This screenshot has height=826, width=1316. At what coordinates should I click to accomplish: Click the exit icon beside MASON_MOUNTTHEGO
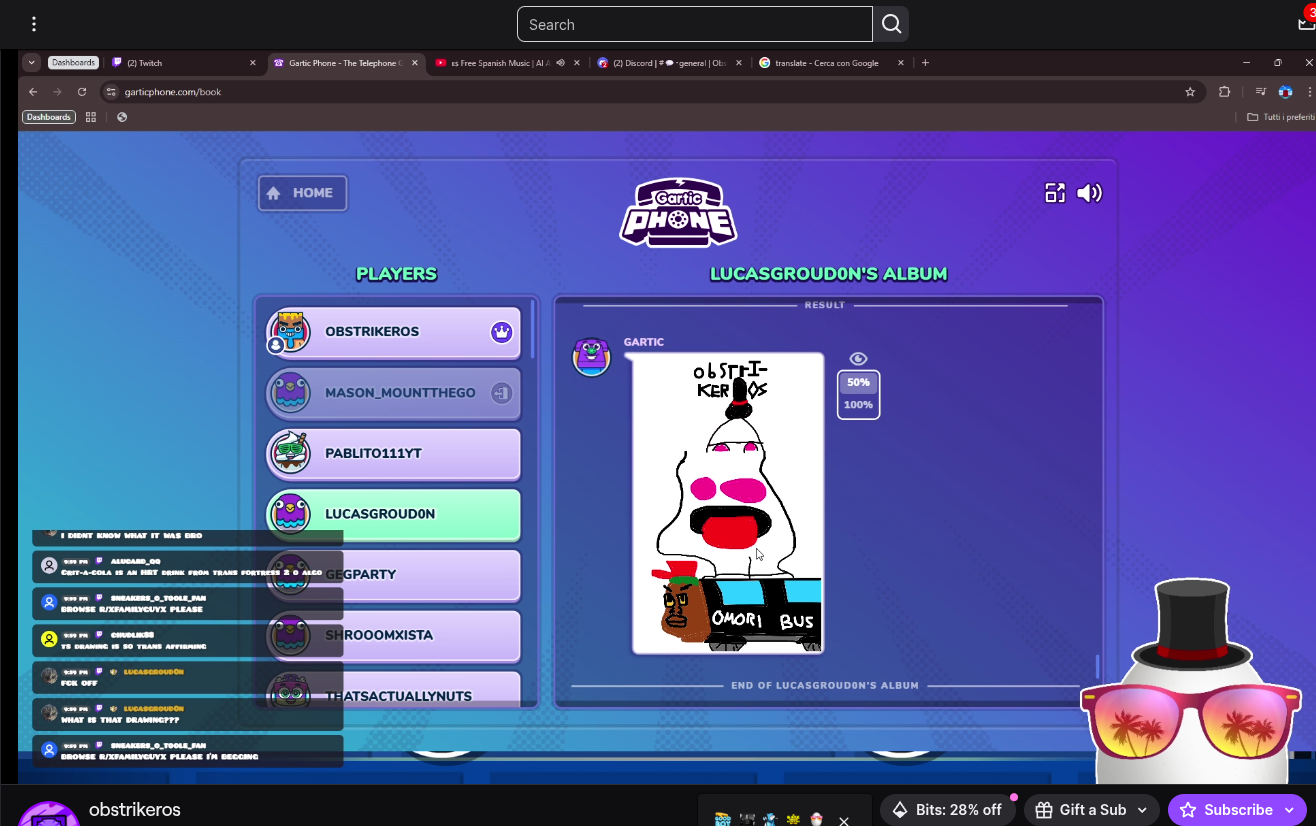(x=501, y=393)
